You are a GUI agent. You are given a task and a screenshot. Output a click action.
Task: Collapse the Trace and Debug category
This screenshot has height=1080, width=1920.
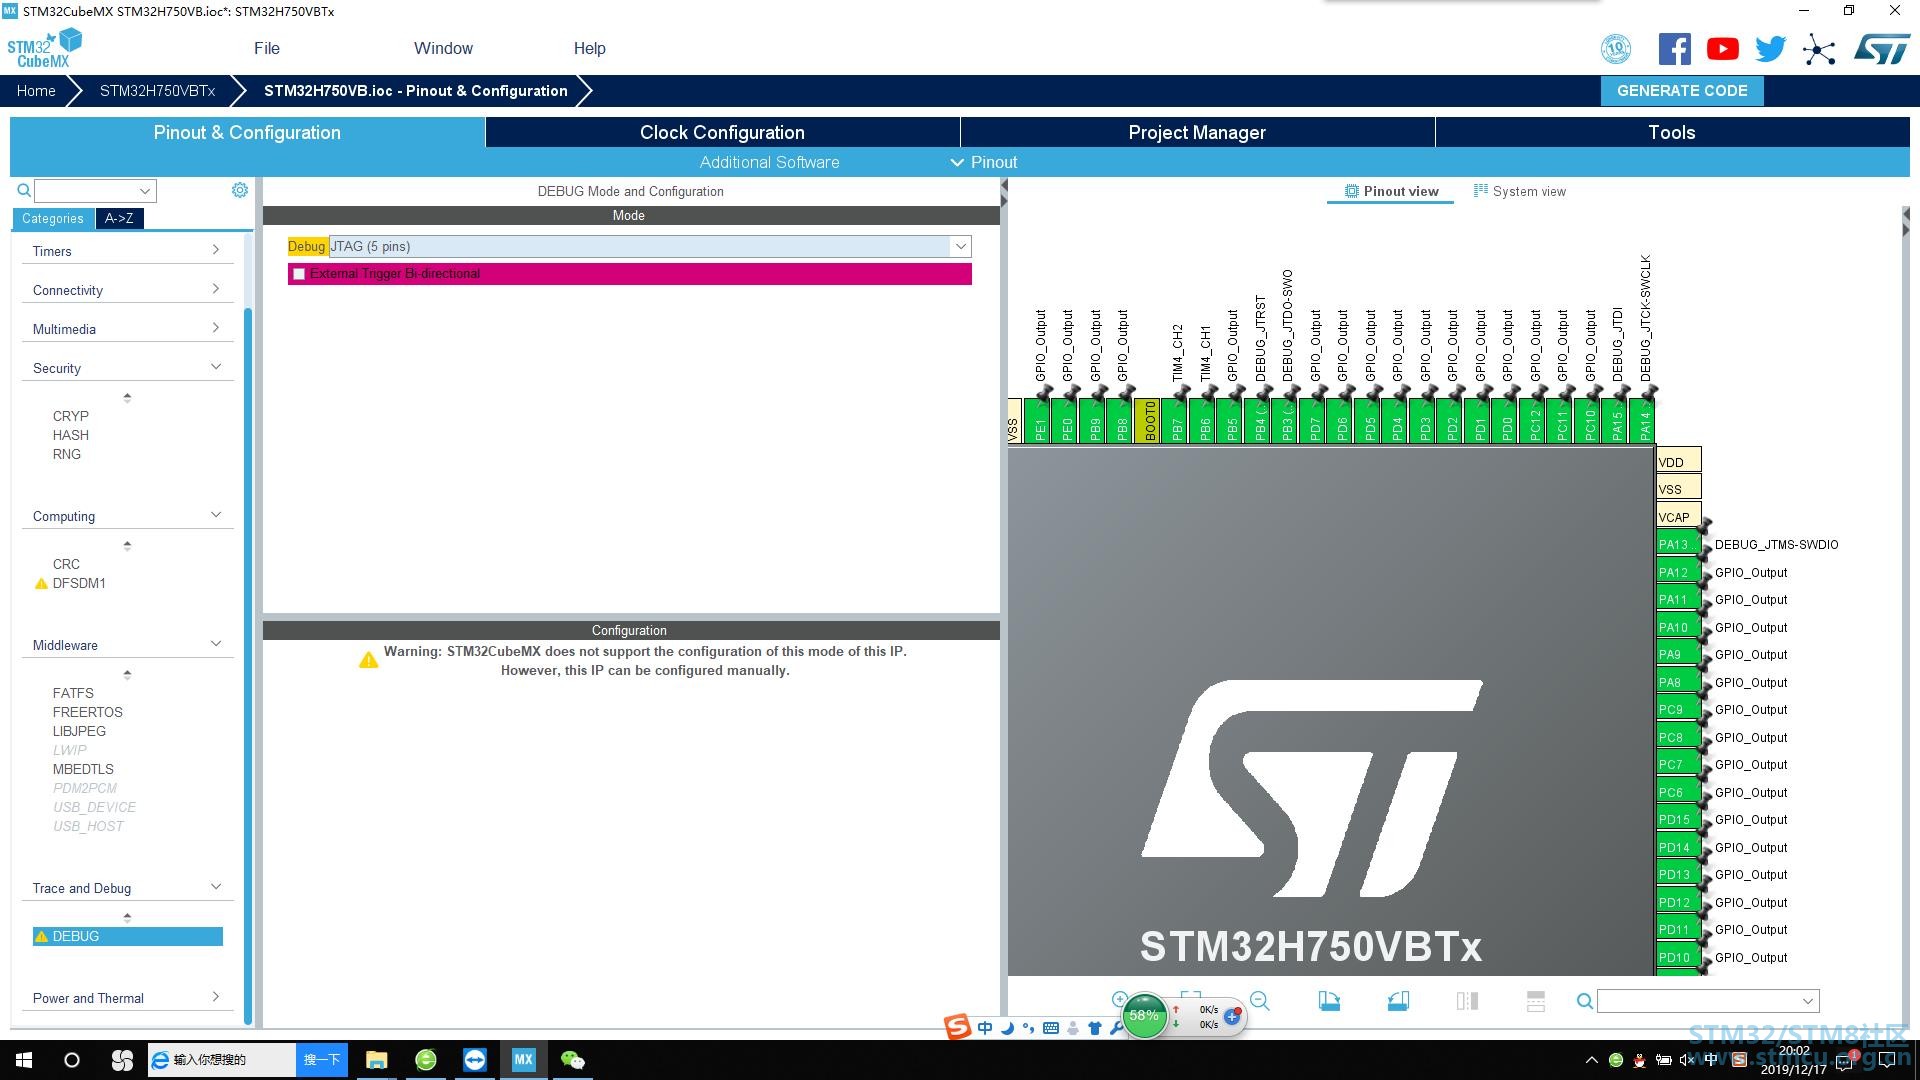127,888
